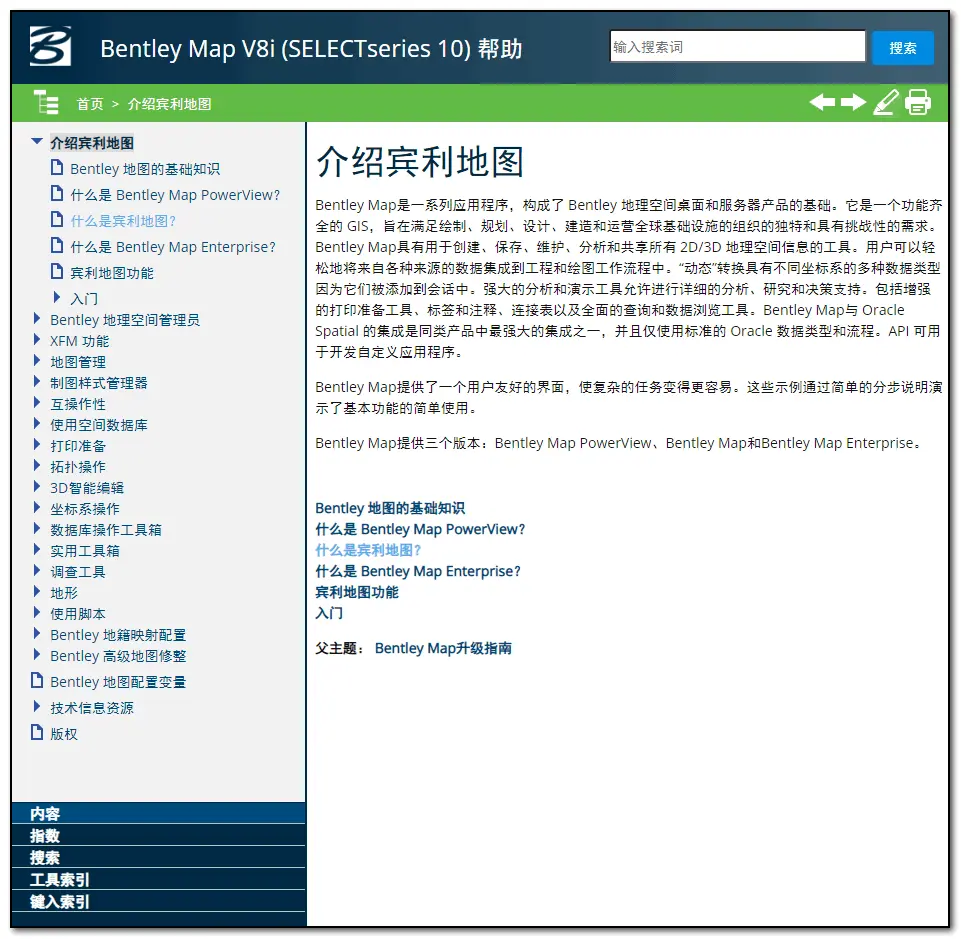Expand the 地图管理 node
Screen dimensions: 961x939
[37, 360]
